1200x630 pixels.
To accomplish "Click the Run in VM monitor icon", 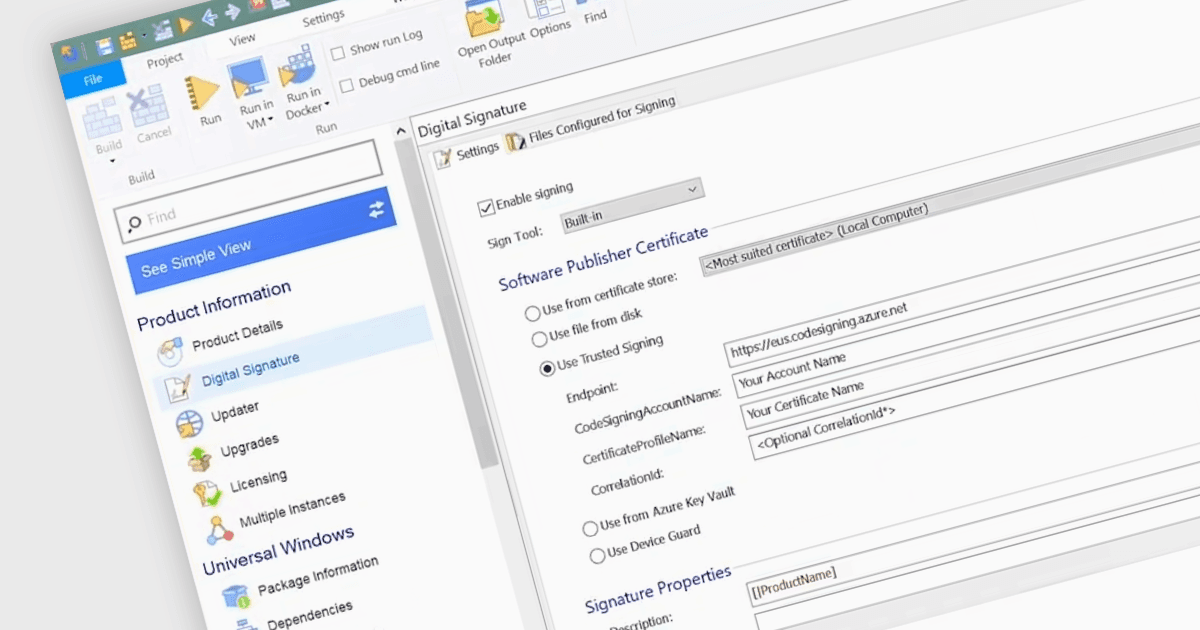I will pyautogui.click(x=250, y=78).
